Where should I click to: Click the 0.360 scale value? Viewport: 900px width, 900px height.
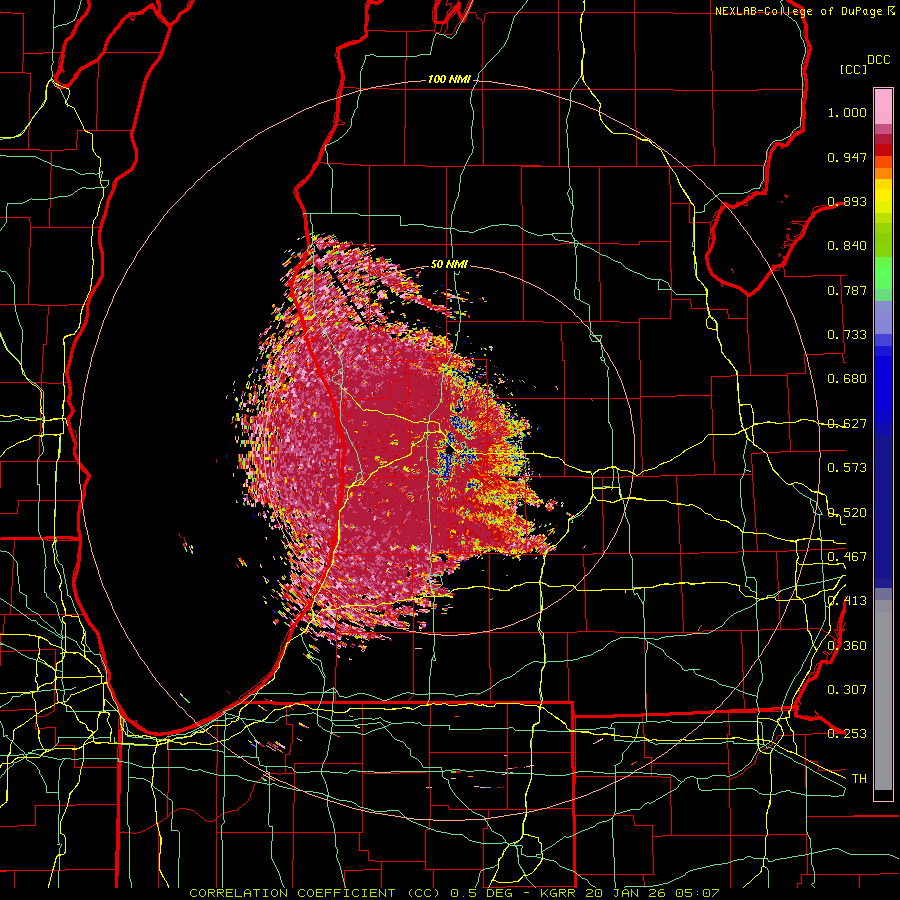(847, 646)
